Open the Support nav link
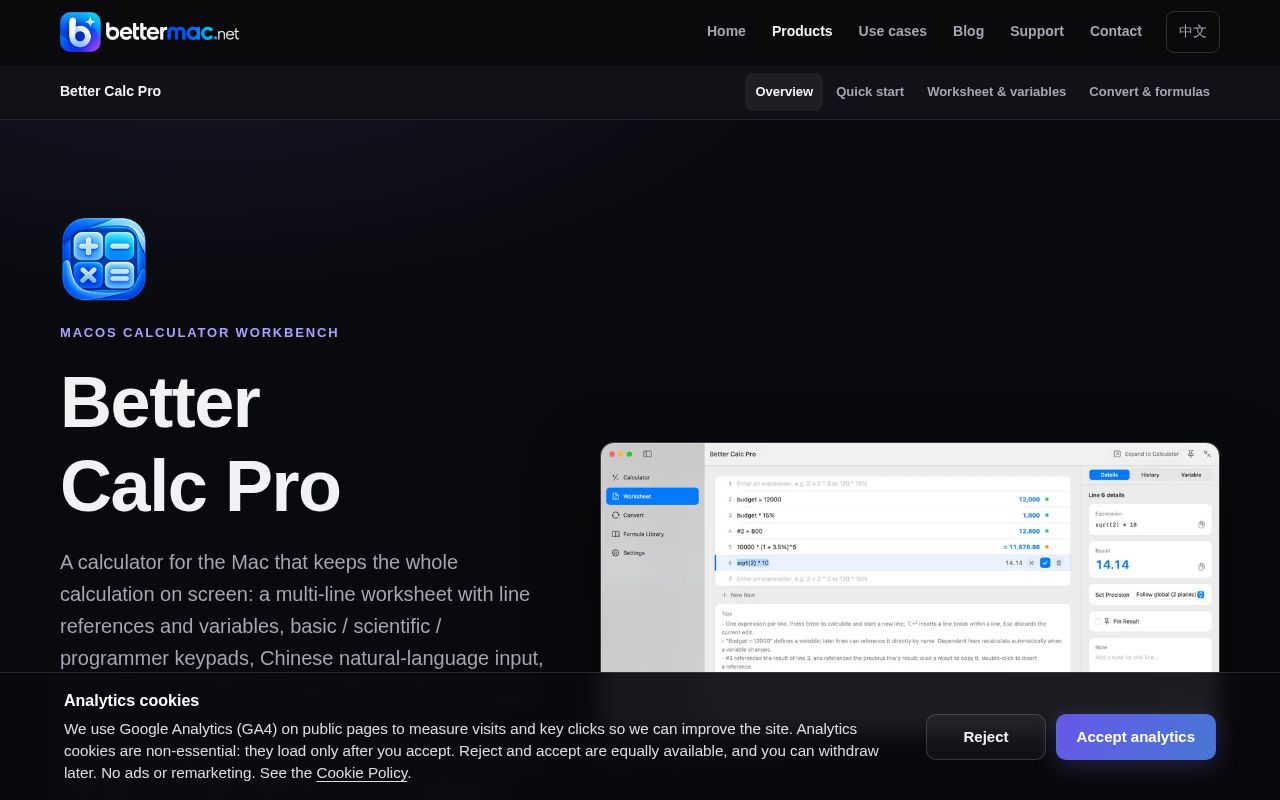 point(1037,31)
